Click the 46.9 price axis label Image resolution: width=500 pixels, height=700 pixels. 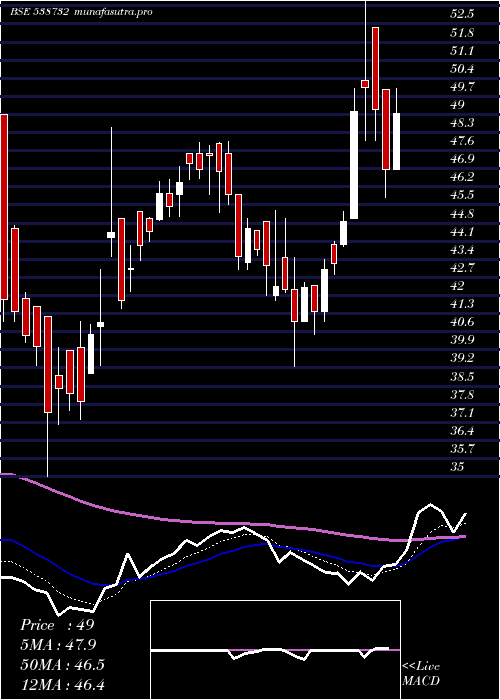point(462,159)
